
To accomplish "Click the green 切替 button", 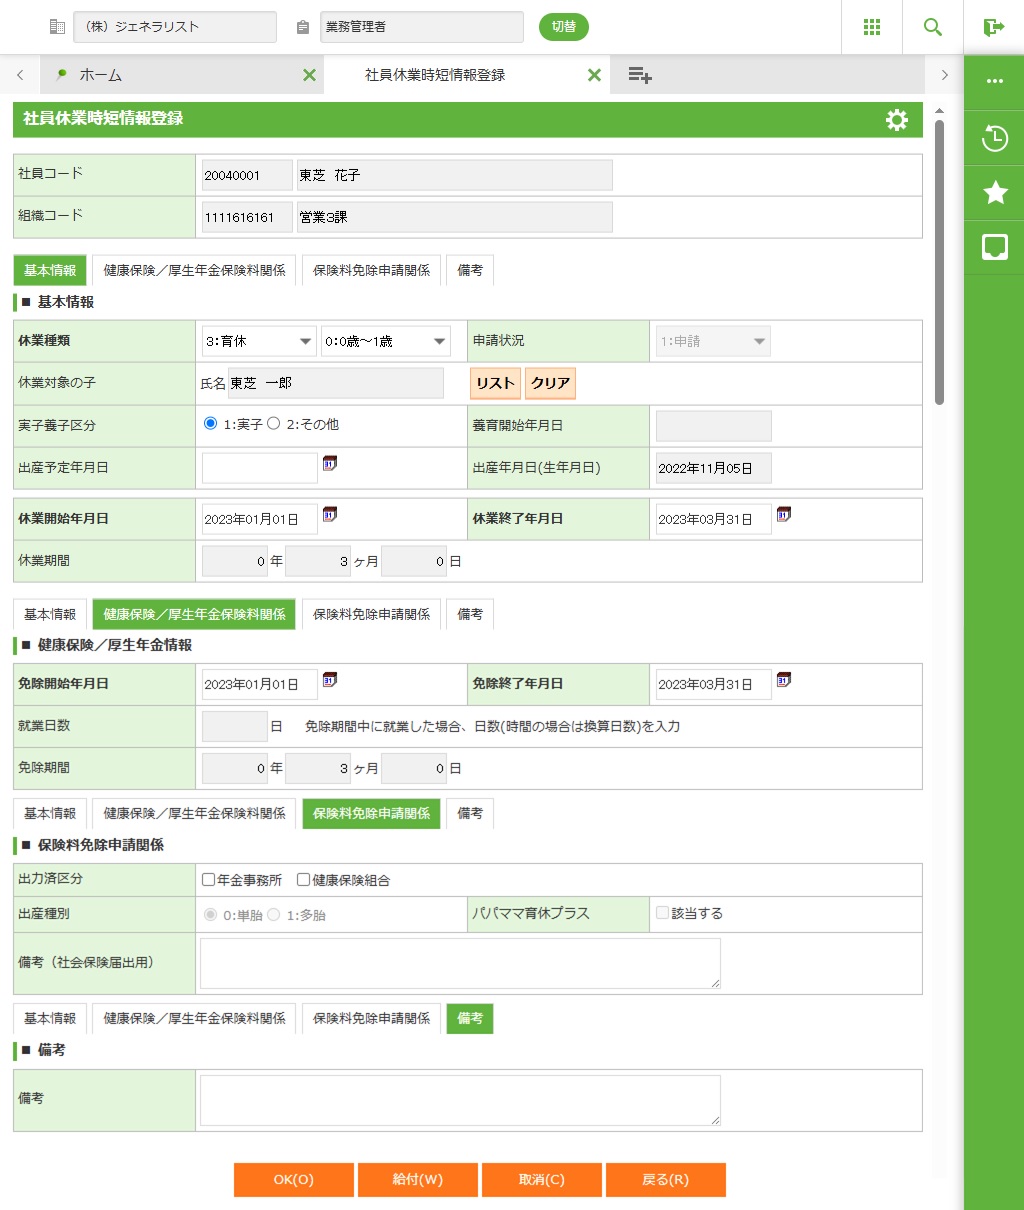I will pyautogui.click(x=564, y=27).
